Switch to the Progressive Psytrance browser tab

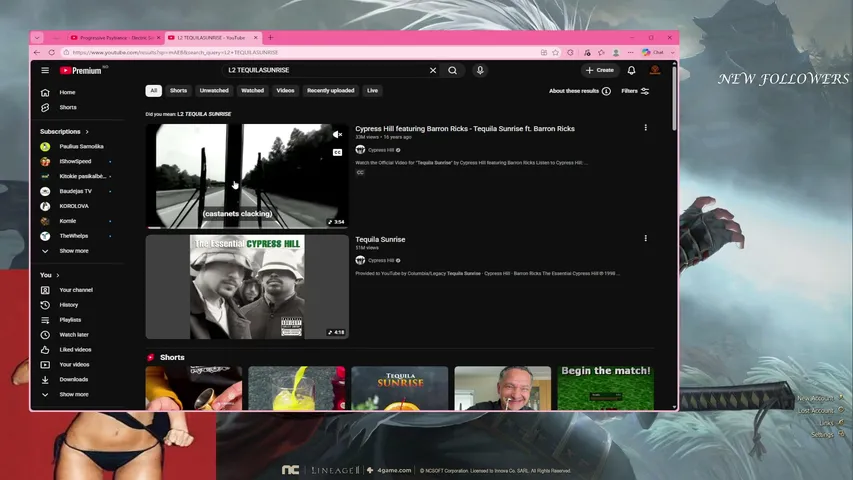click(x=116, y=38)
